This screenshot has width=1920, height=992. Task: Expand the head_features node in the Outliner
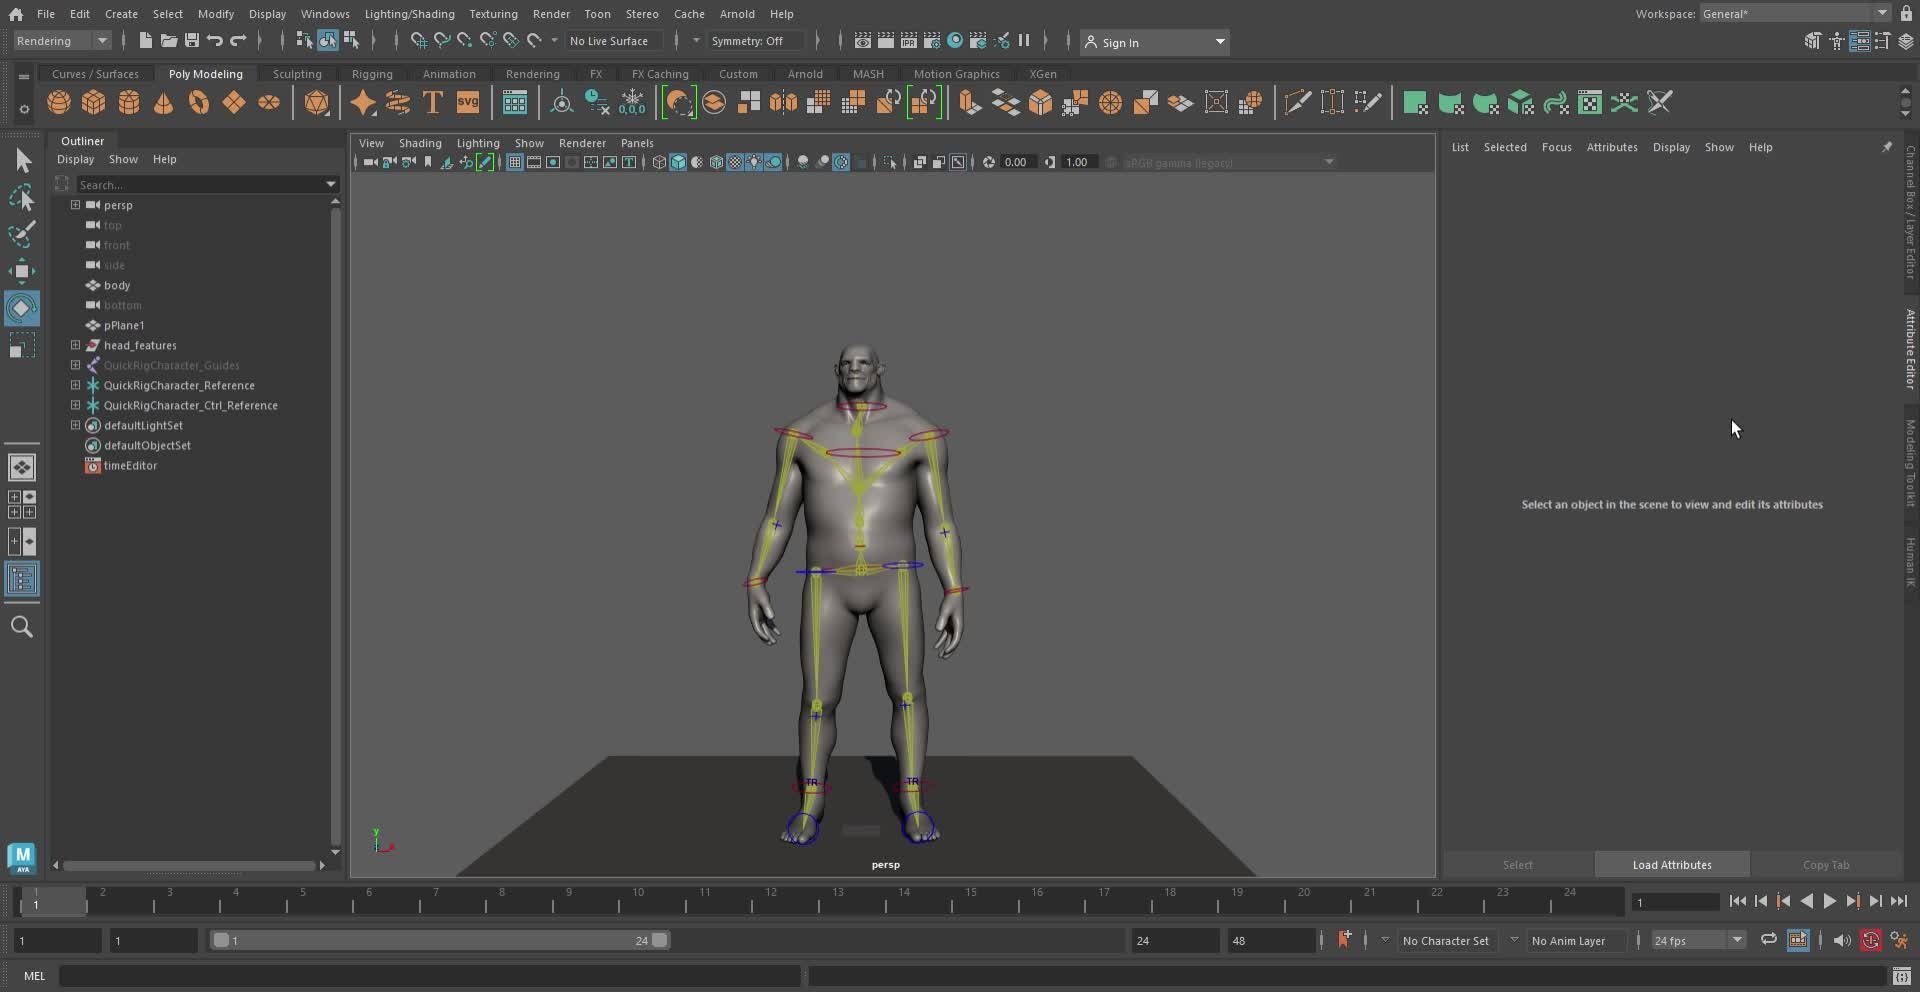[x=75, y=345]
